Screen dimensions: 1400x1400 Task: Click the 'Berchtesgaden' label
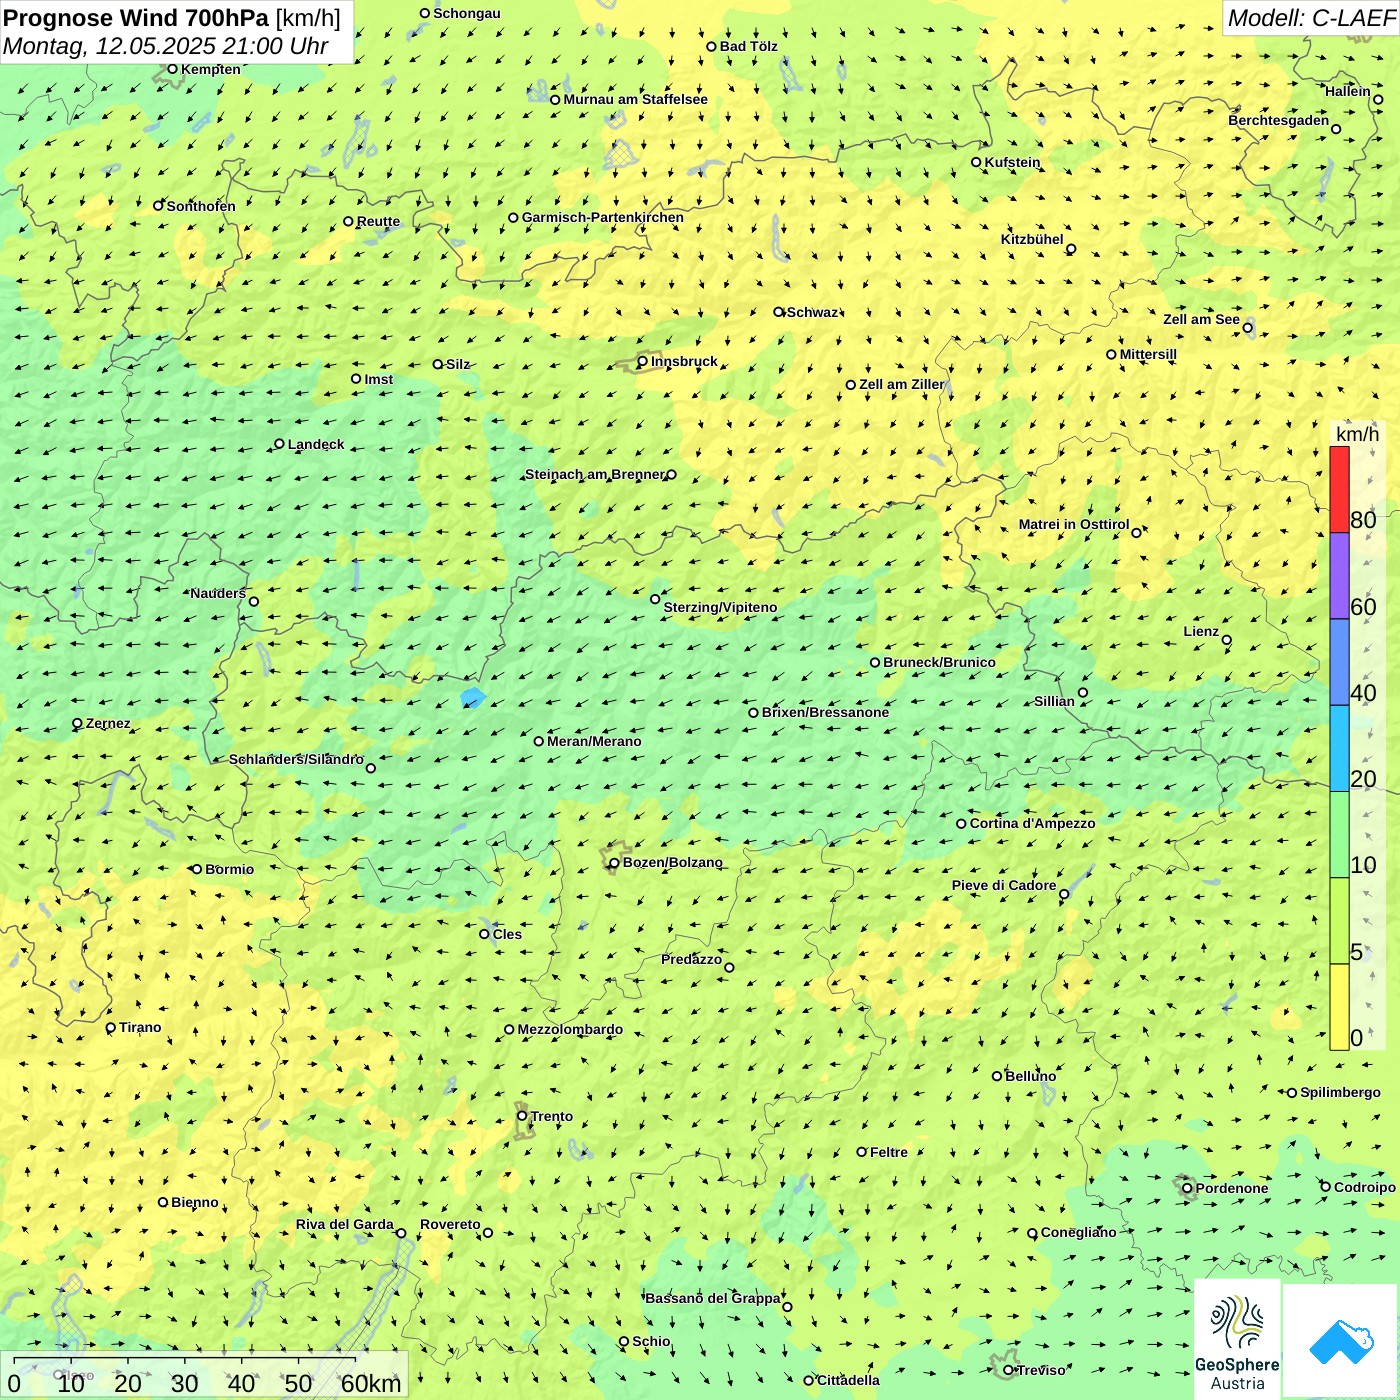pyautogui.click(x=1279, y=120)
